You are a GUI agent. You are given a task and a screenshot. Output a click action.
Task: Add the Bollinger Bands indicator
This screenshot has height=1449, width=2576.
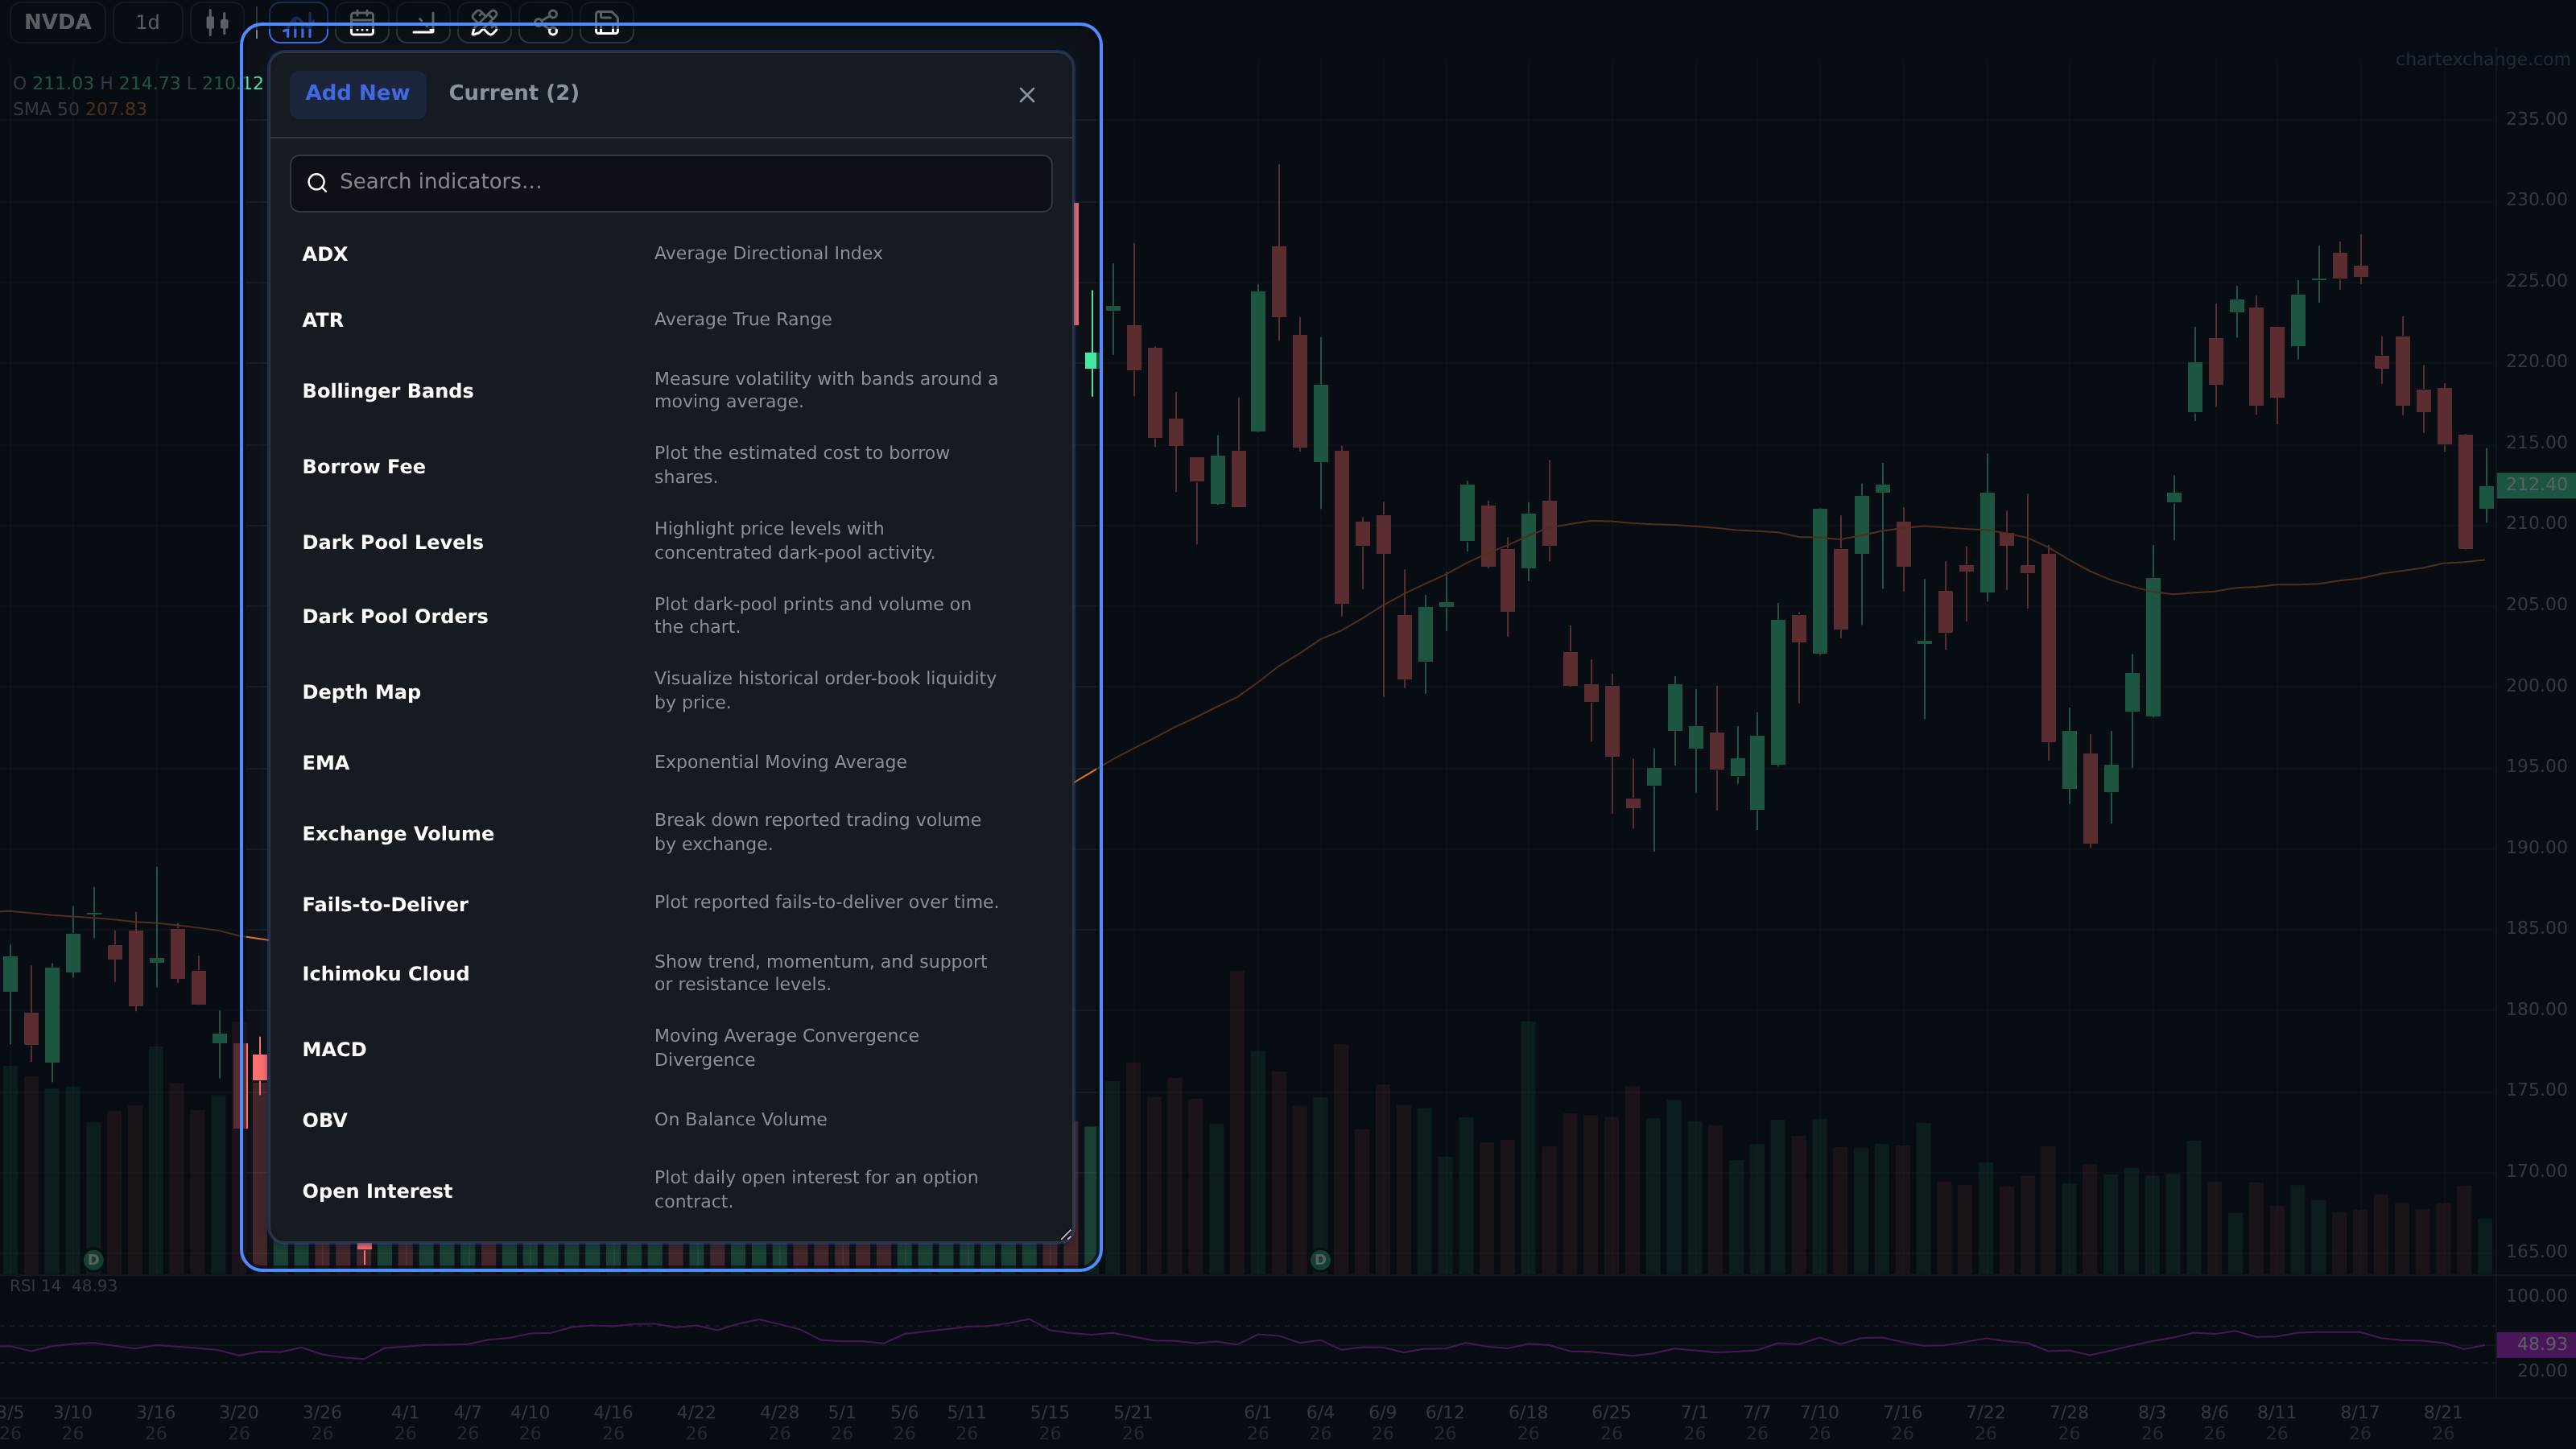point(671,391)
